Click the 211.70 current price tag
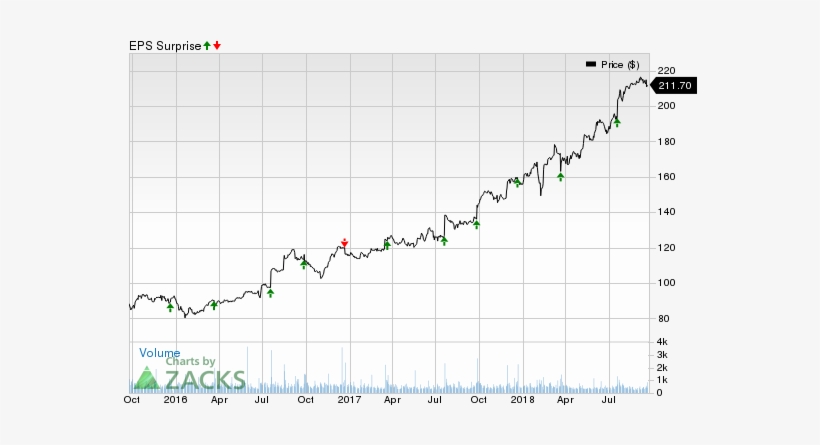 coord(673,86)
